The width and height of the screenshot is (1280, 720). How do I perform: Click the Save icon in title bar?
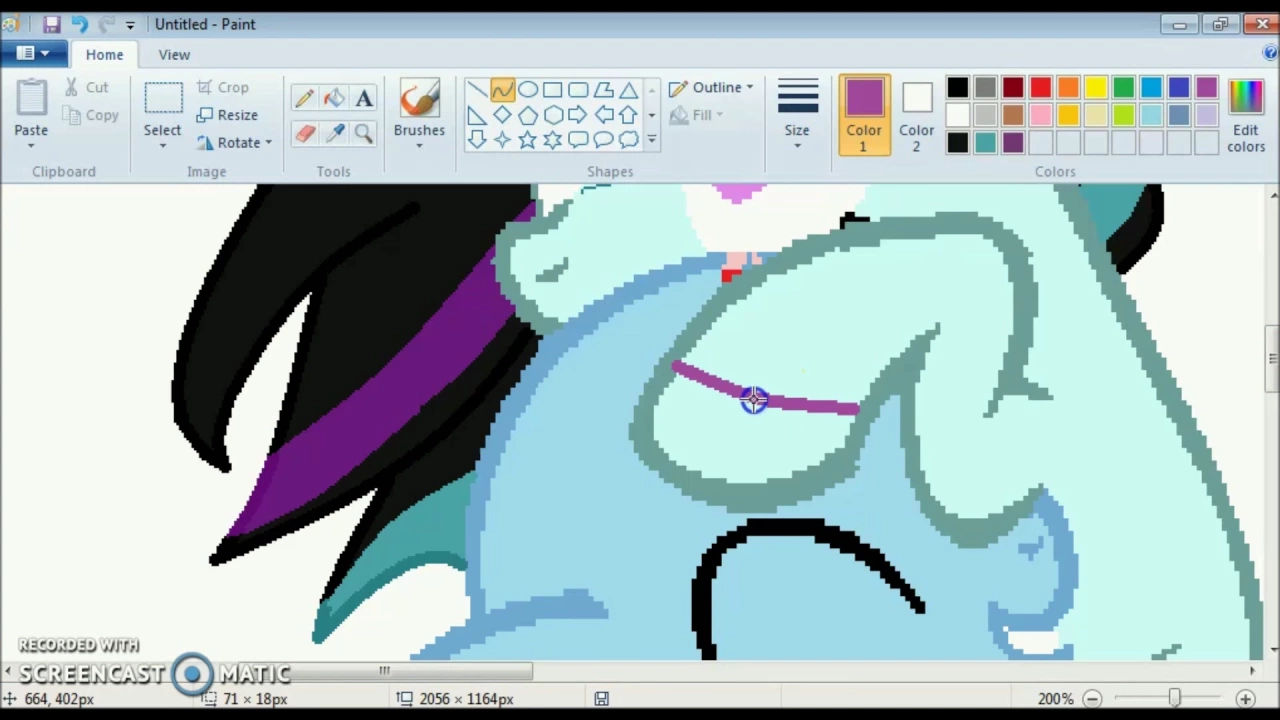[x=51, y=24]
